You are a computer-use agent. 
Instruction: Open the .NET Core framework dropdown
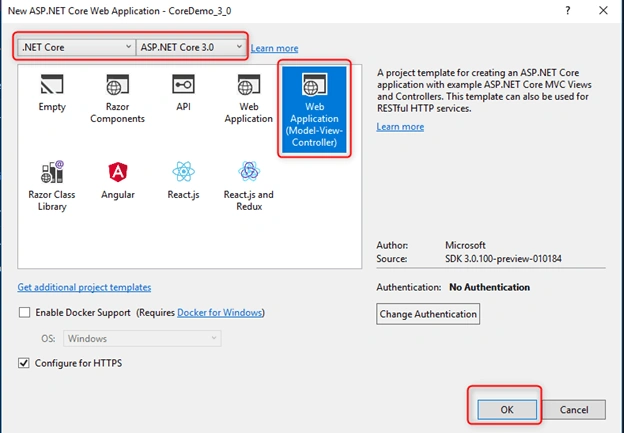pyautogui.click(x=76, y=47)
